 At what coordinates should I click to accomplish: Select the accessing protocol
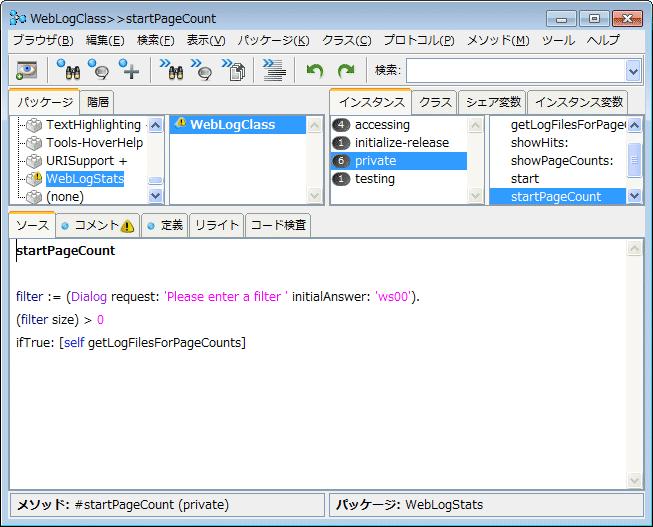pyautogui.click(x=382, y=125)
